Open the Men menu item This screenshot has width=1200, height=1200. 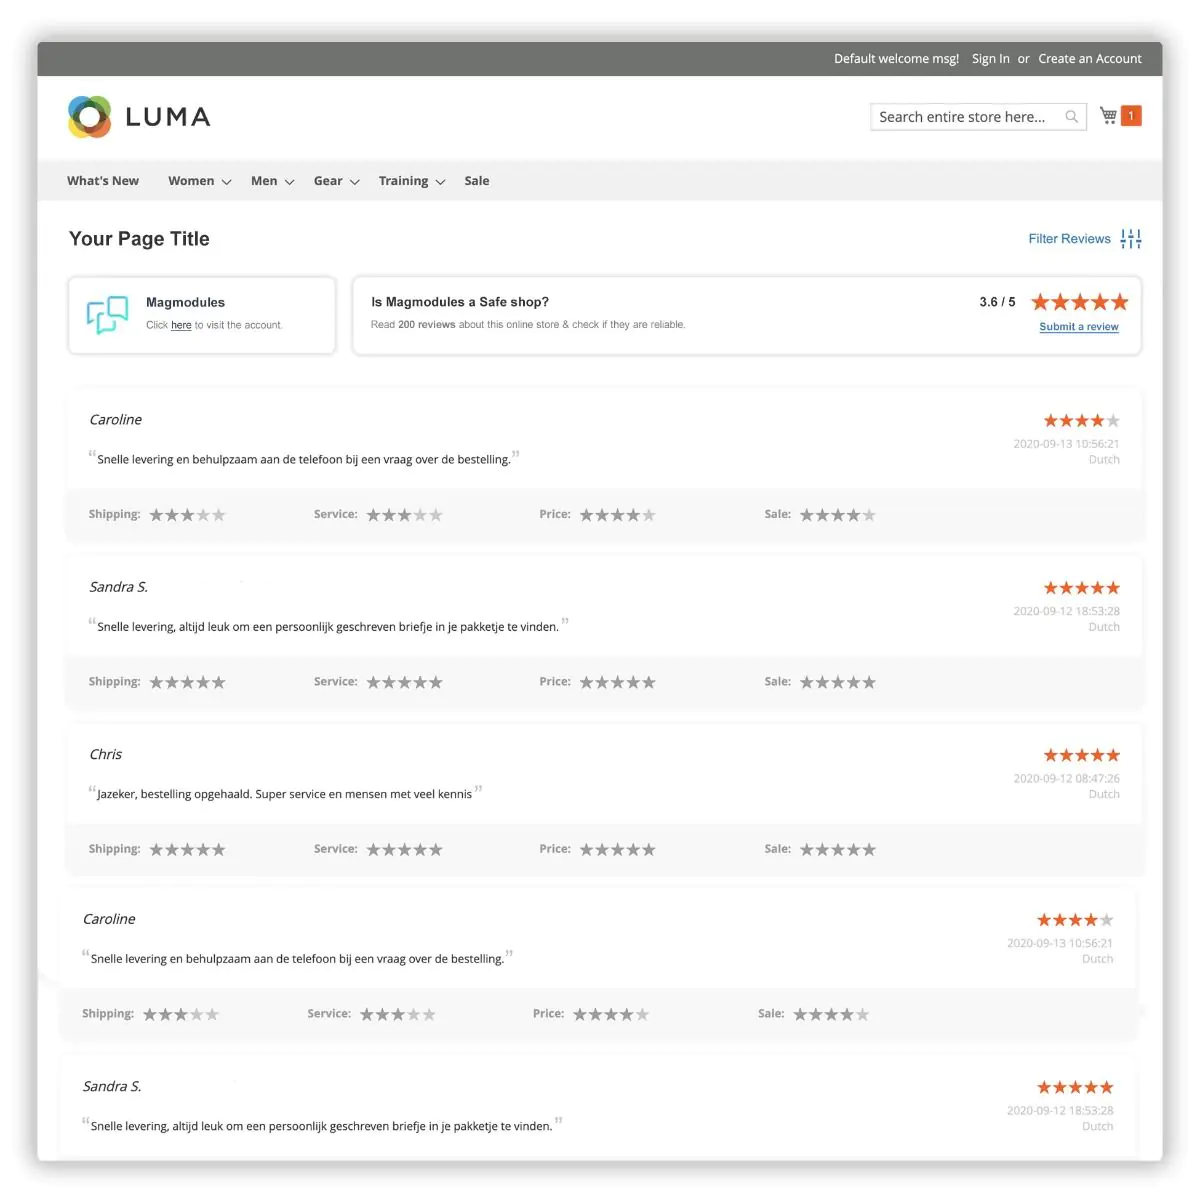click(264, 181)
